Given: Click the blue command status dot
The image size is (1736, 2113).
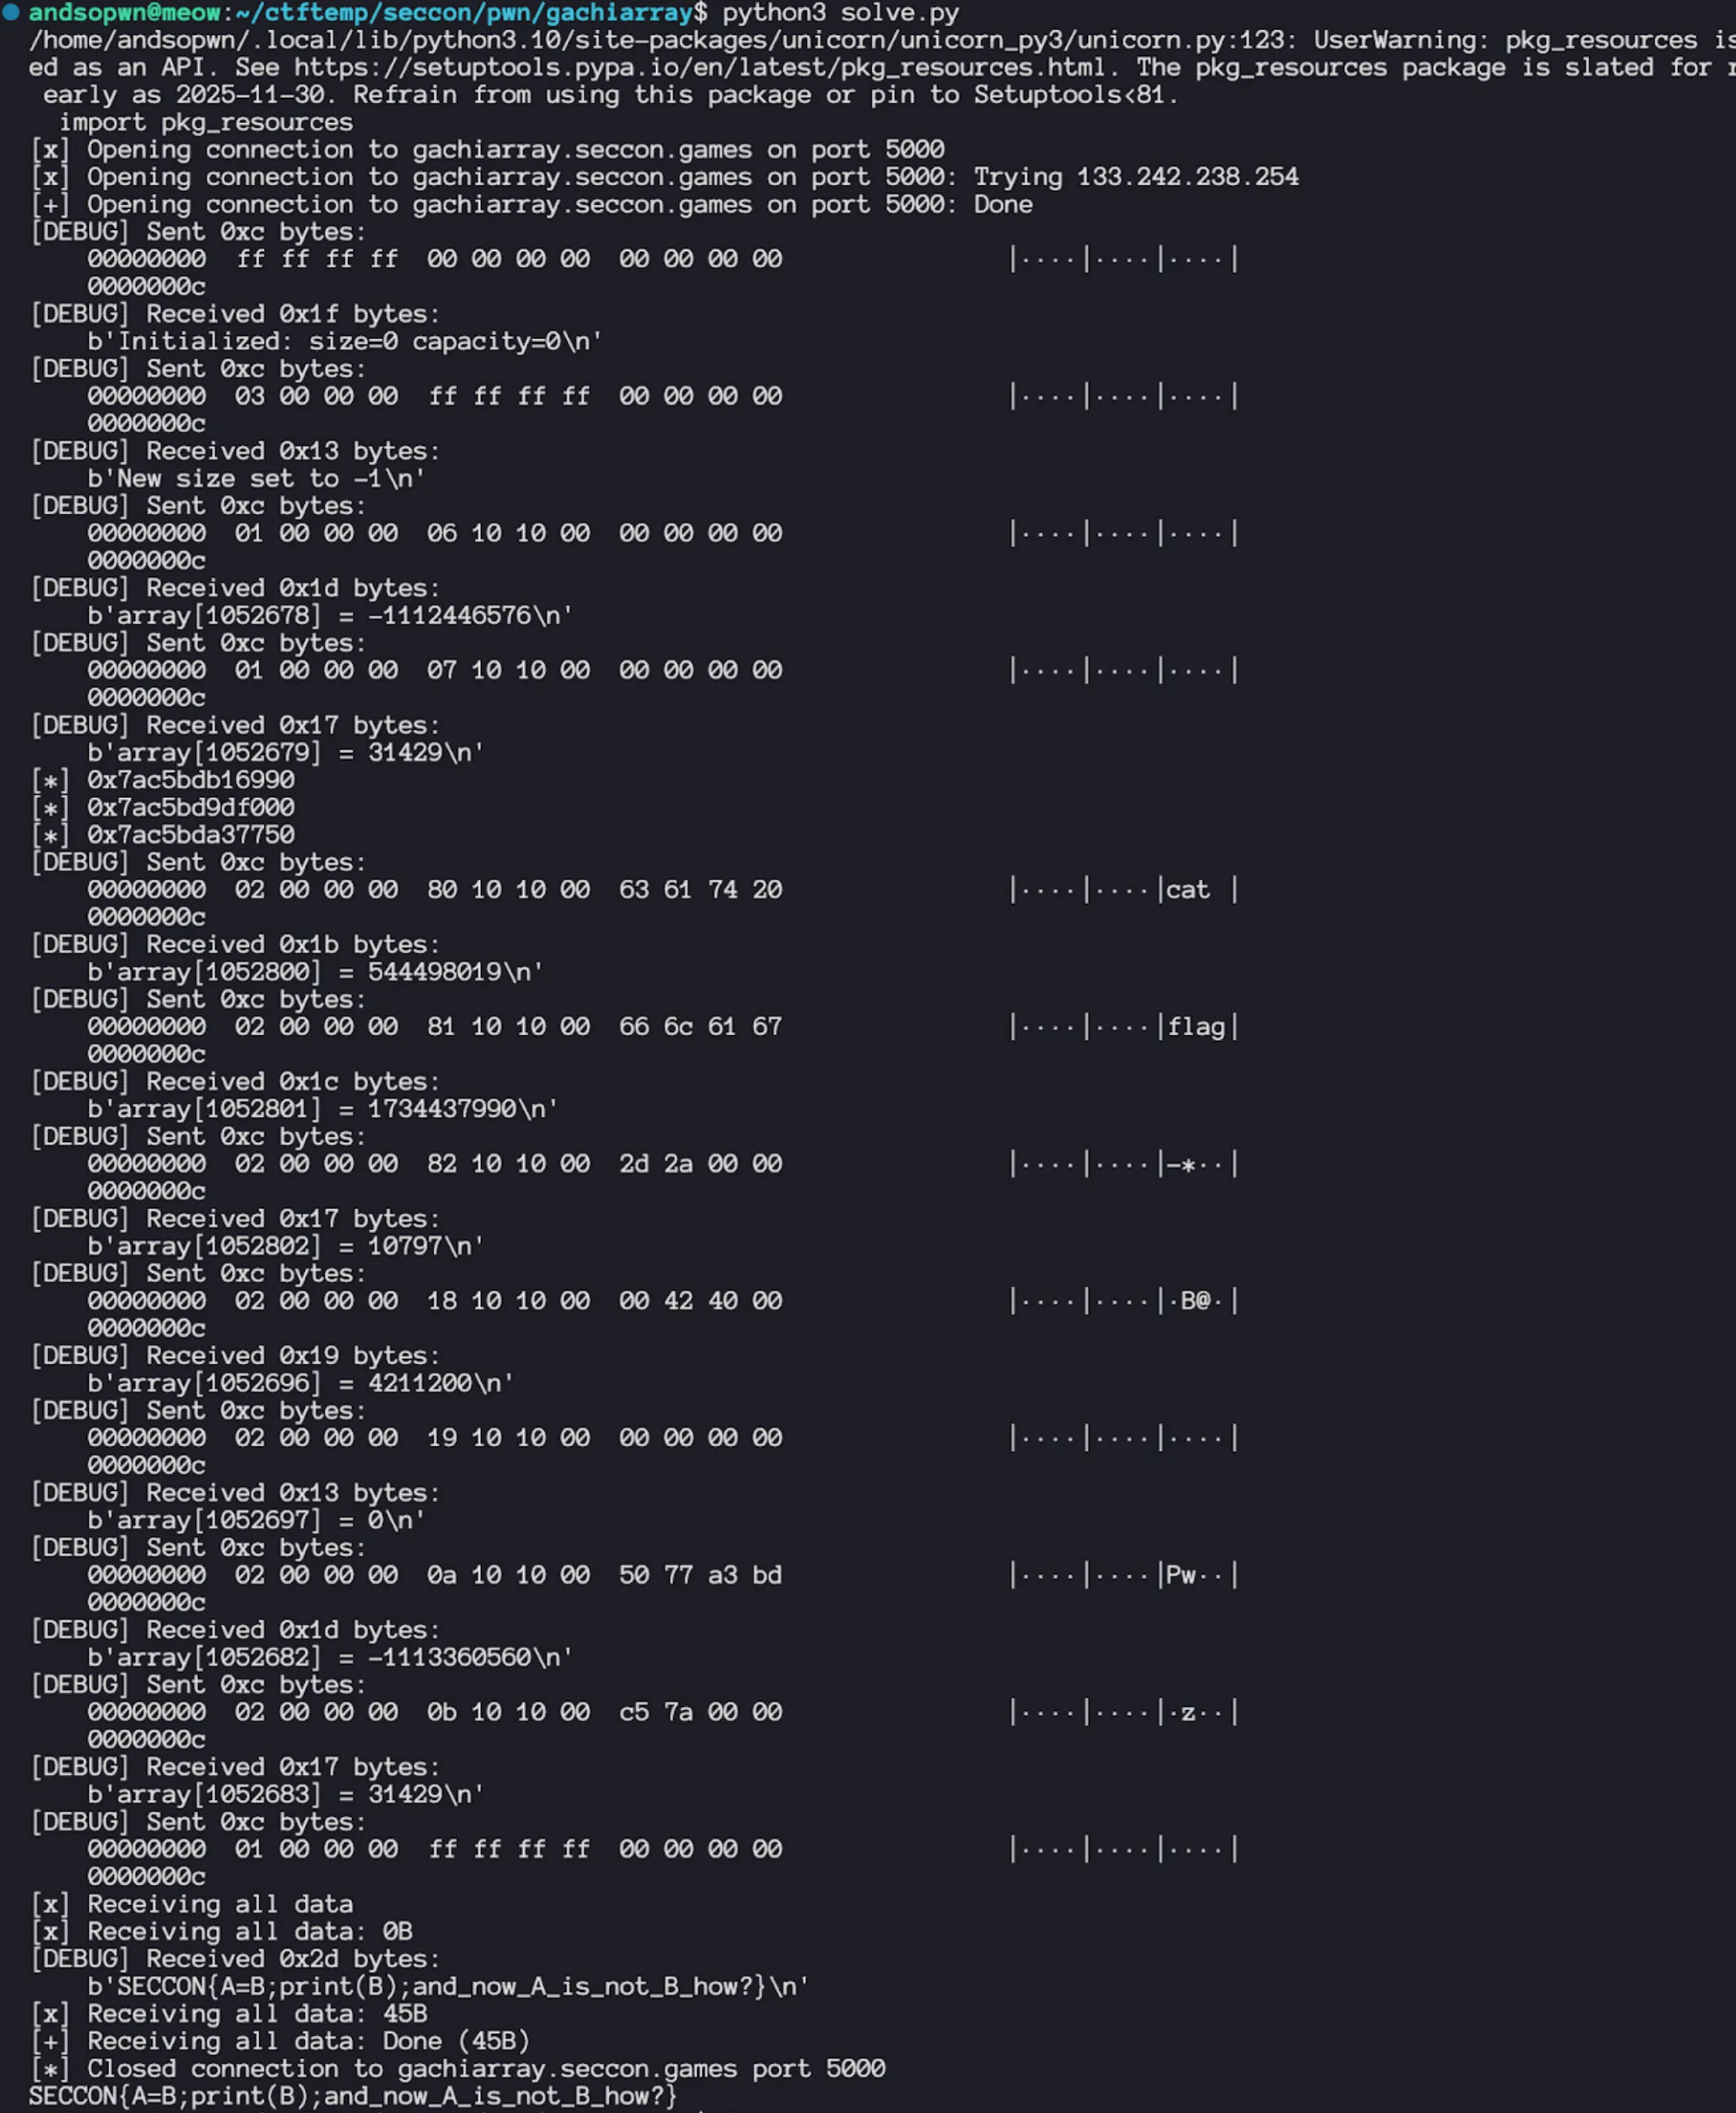Looking at the screenshot, I should [x=11, y=12].
